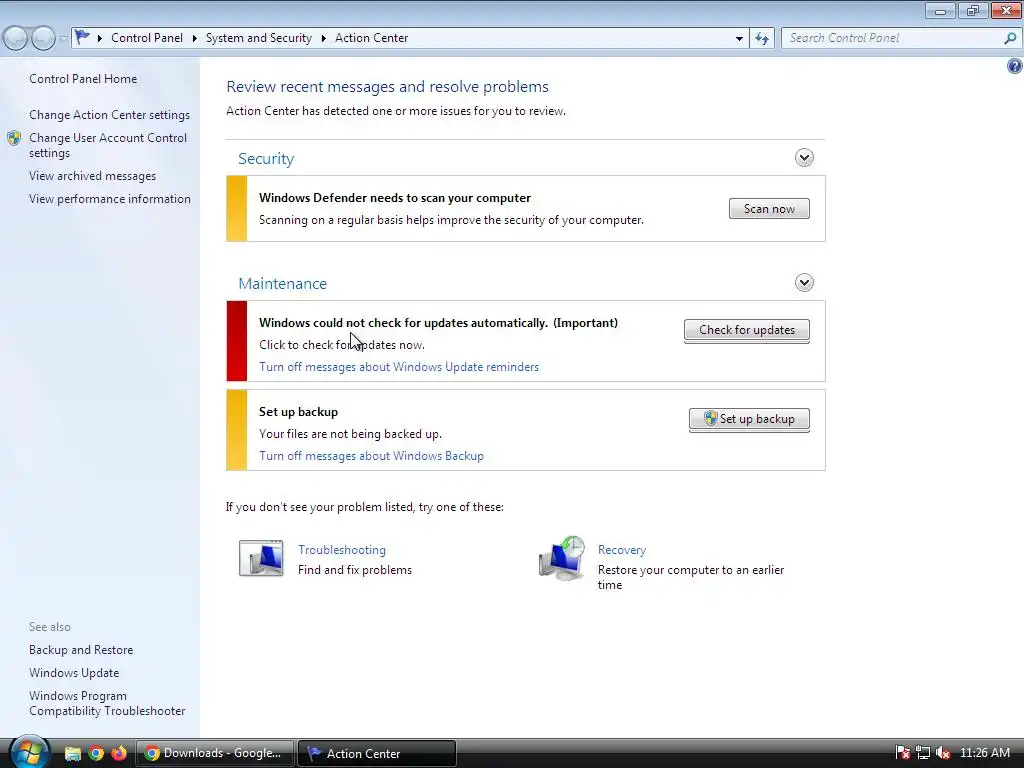Screen dimensions: 1024x768
Task: Click the Security section heading
Action: coord(266,159)
